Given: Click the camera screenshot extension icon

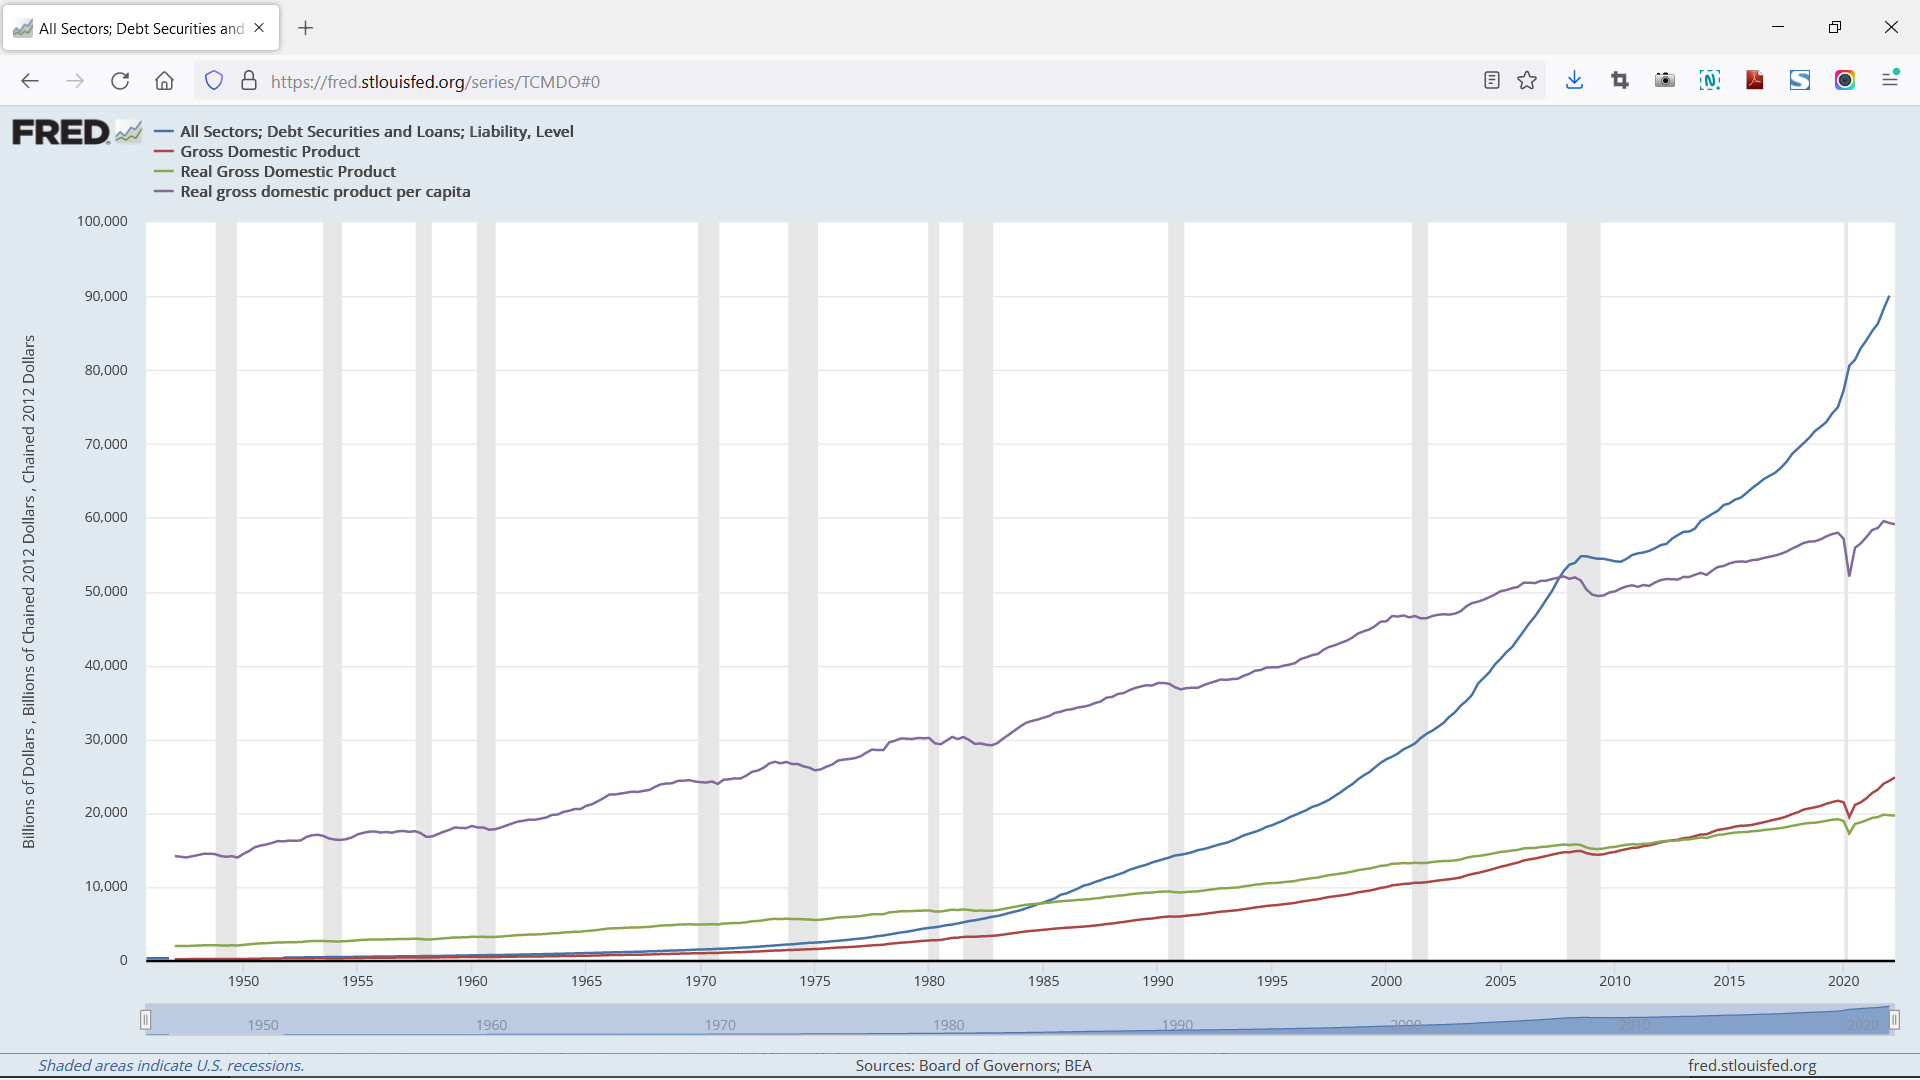Looking at the screenshot, I should (x=1664, y=80).
